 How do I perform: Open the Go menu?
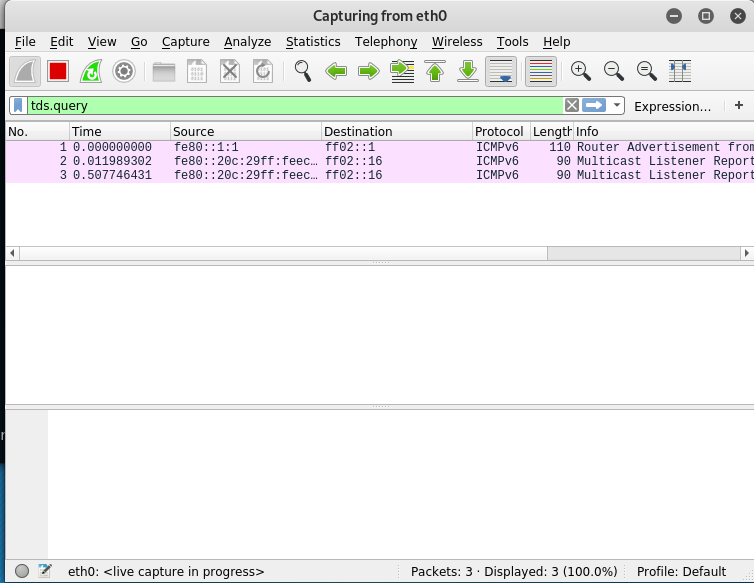tap(139, 42)
